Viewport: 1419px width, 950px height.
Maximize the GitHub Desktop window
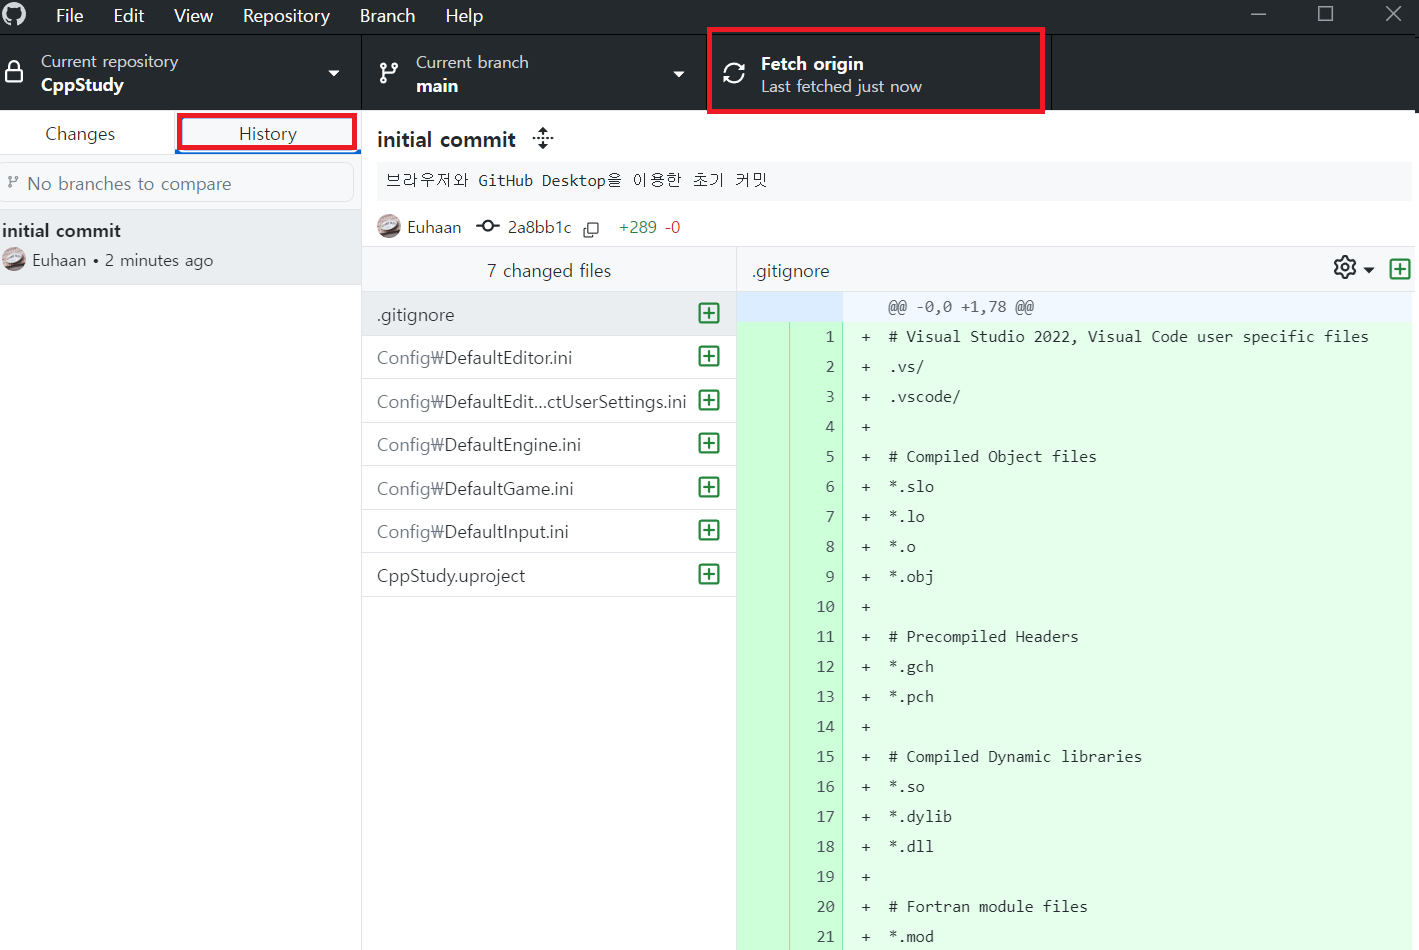[x=1326, y=14]
